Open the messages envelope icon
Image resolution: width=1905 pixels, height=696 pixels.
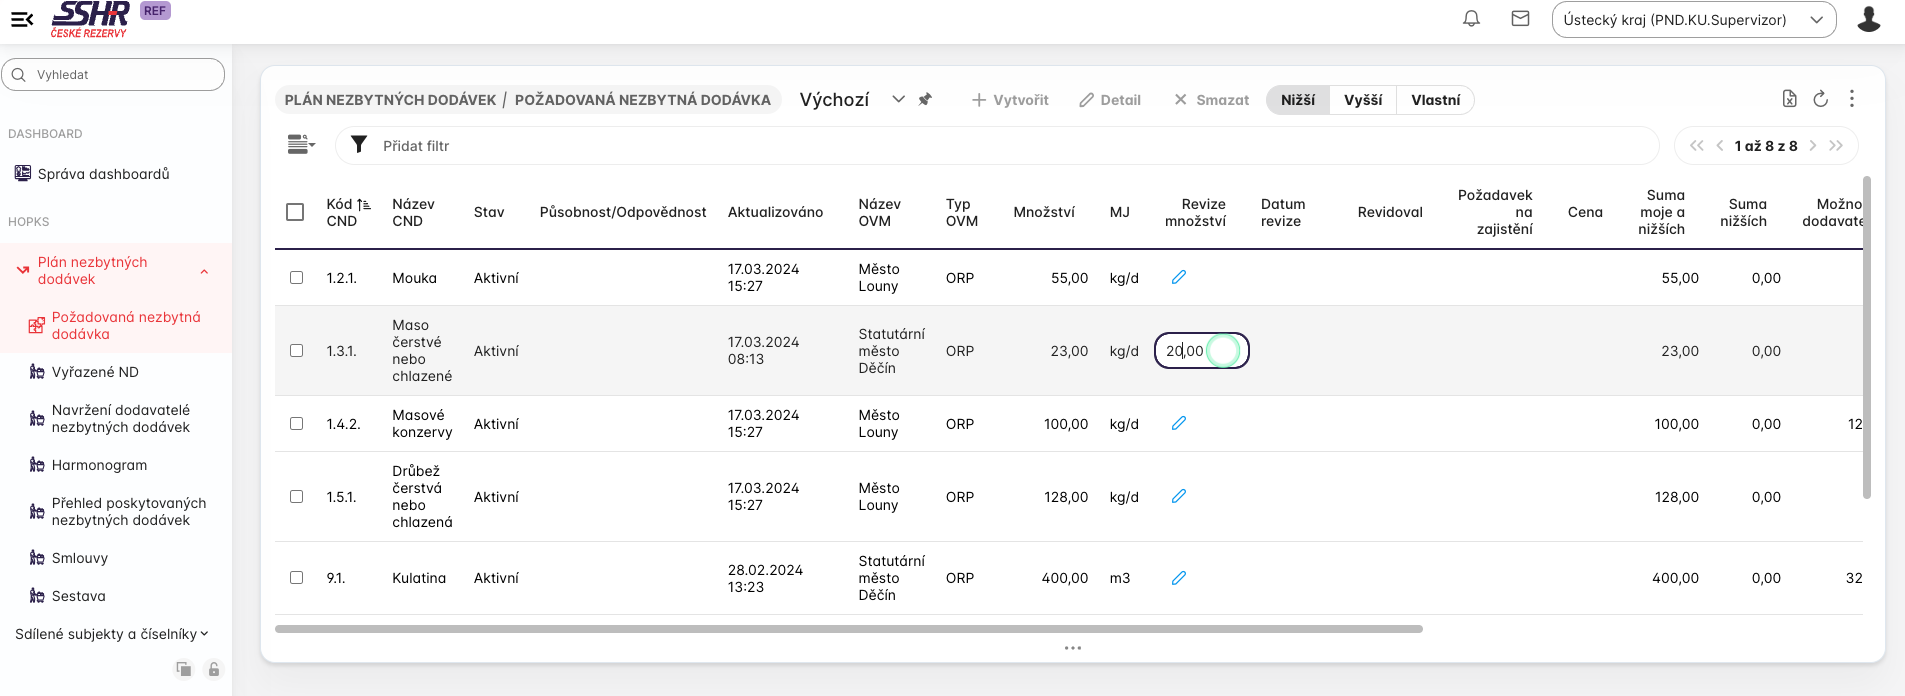coord(1520,19)
